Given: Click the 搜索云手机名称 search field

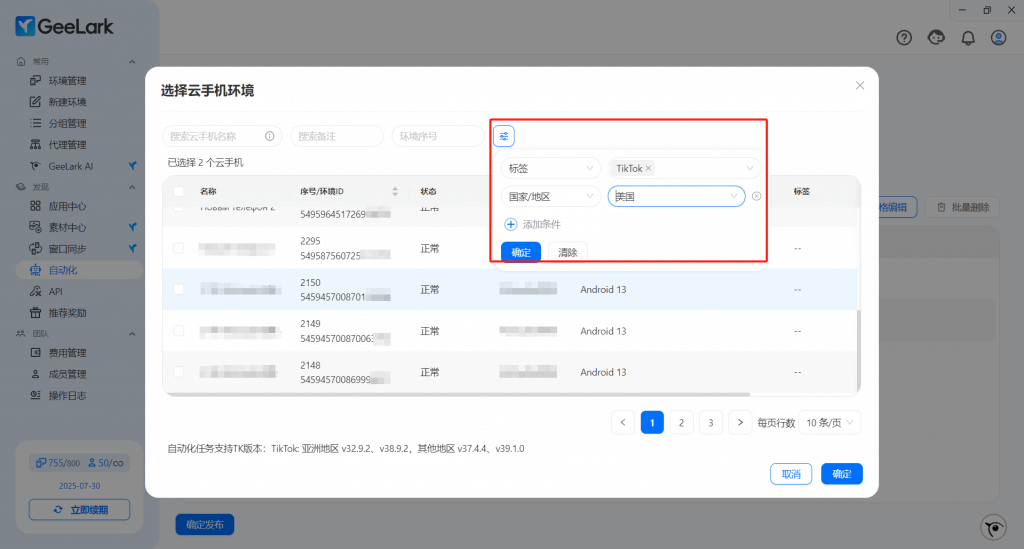Looking at the screenshot, I should [215, 136].
